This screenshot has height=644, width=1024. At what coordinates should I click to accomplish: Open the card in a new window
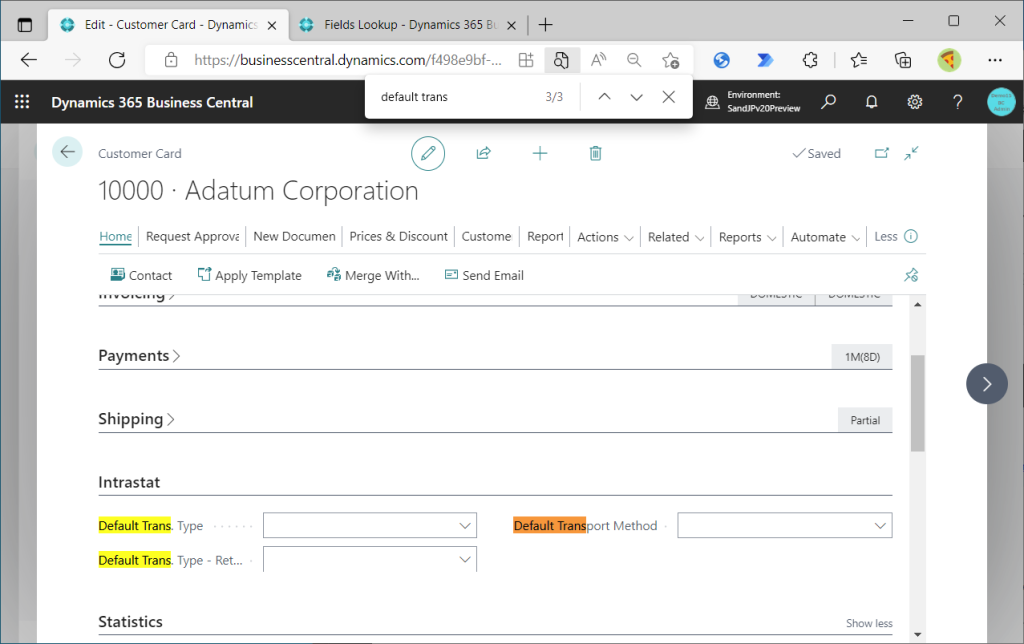(x=882, y=153)
